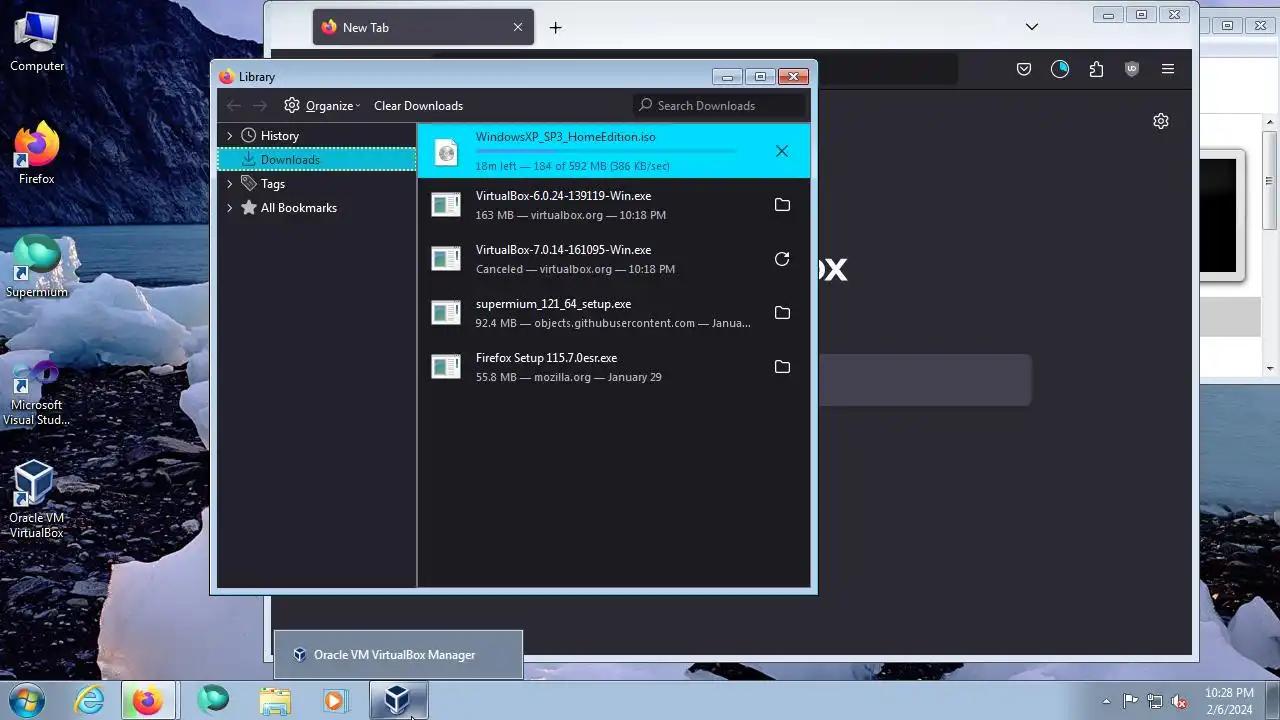This screenshot has width=1280, height=720.
Task: Open containing folder for Firefox Setup 115.7.0esr.exe
Action: (782, 367)
